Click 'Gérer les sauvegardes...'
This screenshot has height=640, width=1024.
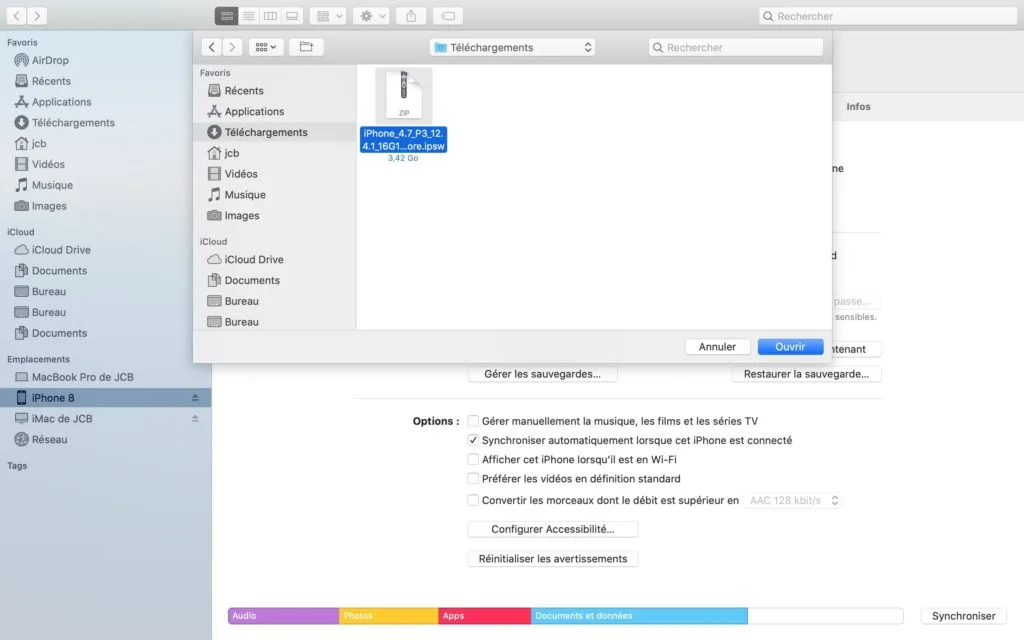pos(544,373)
